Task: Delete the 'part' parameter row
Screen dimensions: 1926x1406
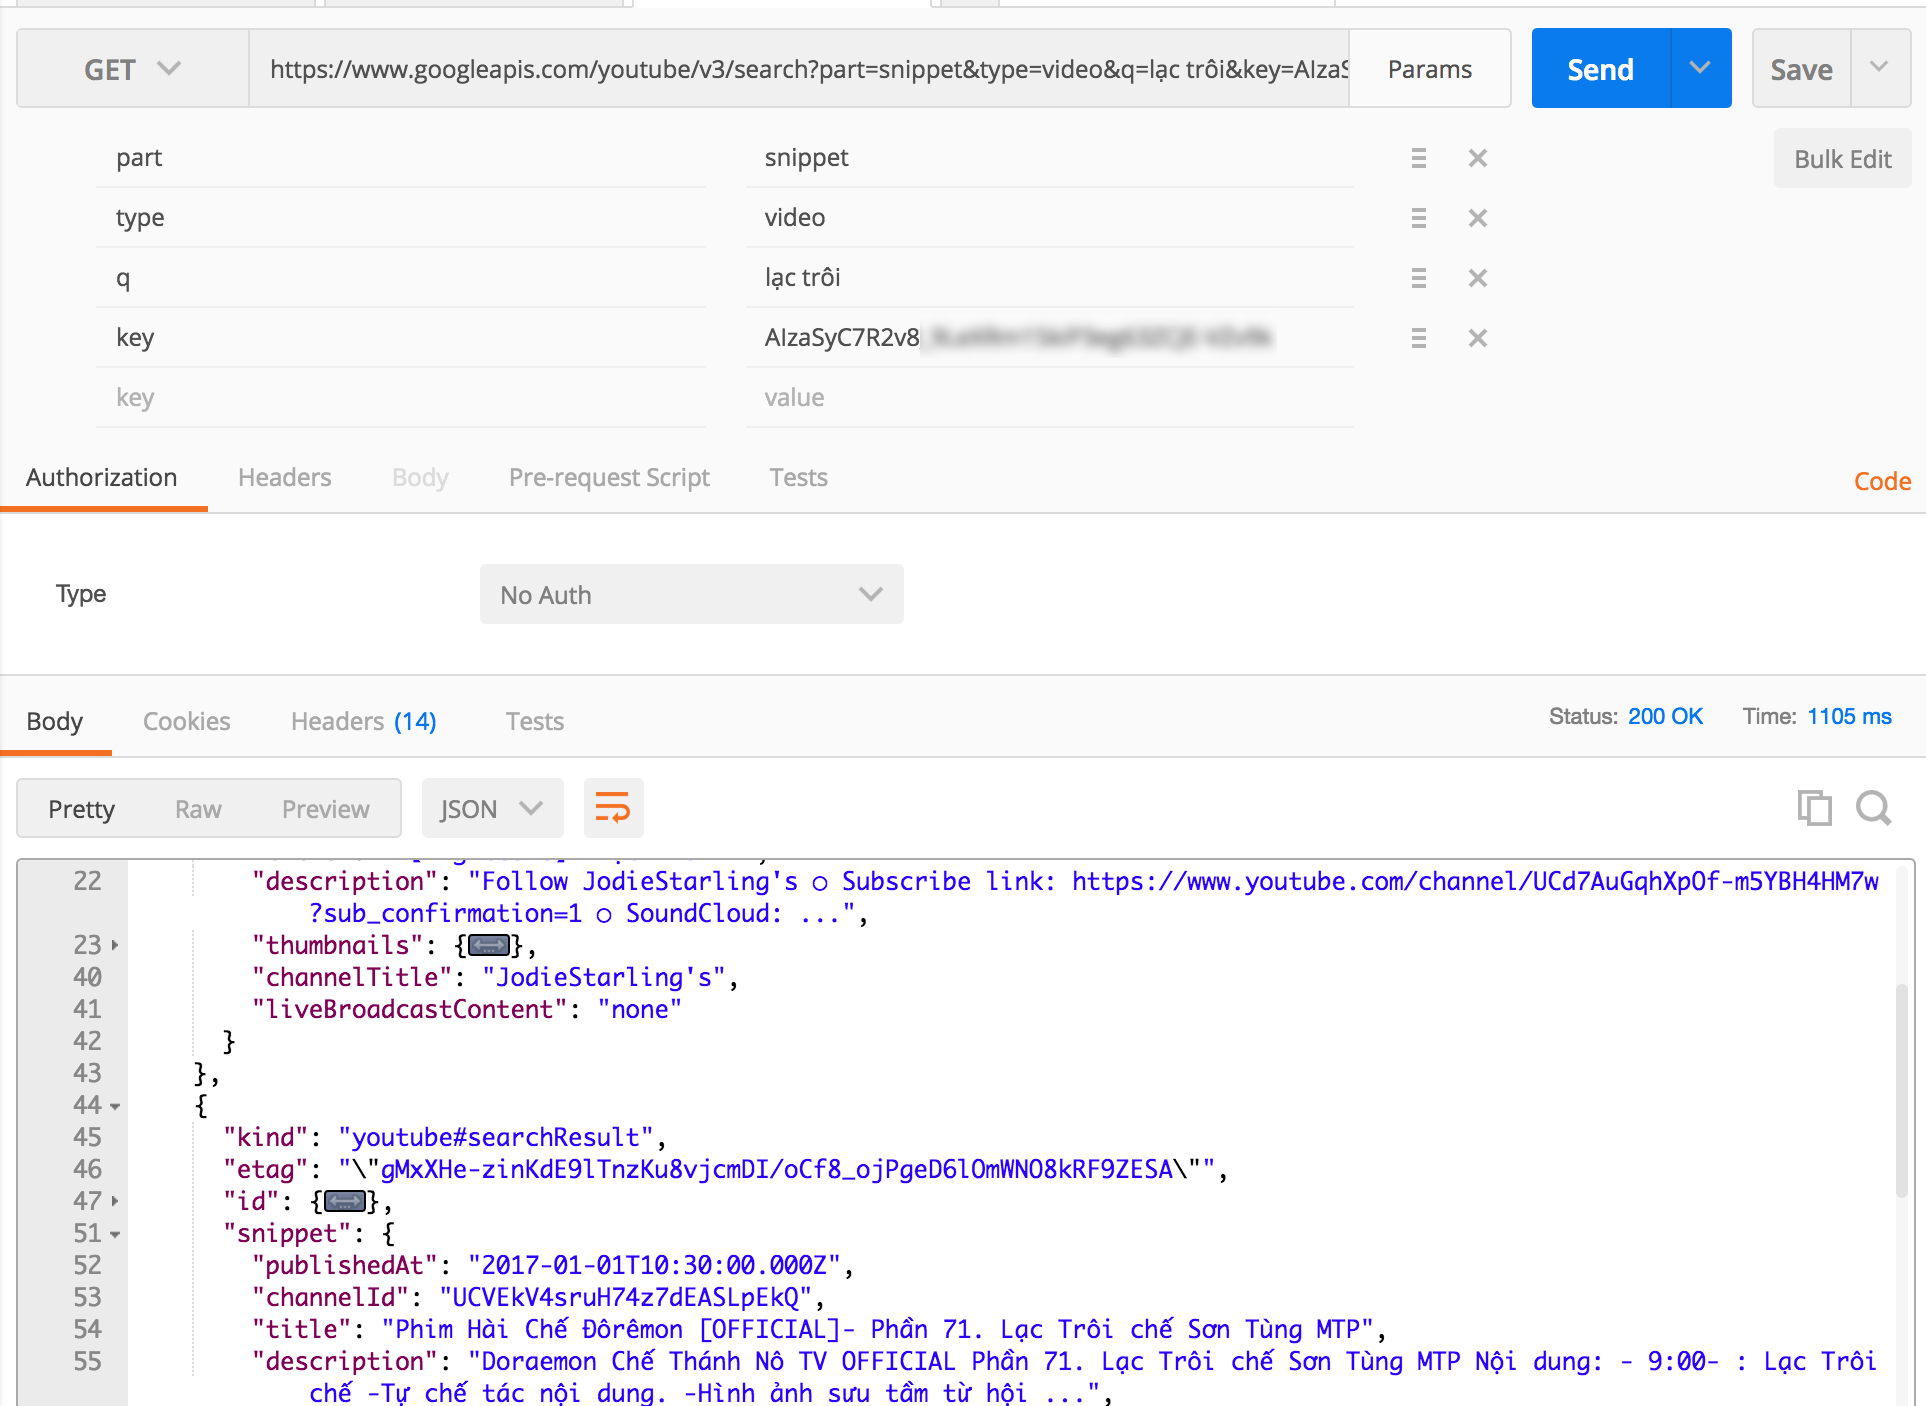Action: pyautogui.click(x=1477, y=158)
